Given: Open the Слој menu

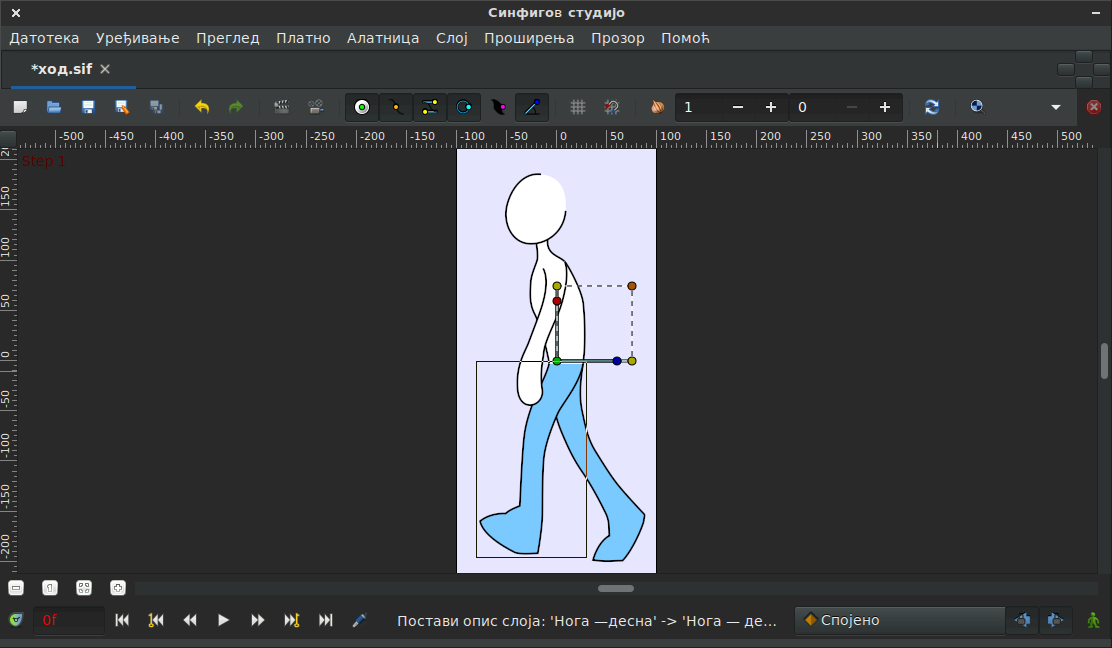Looking at the screenshot, I should pyautogui.click(x=451, y=38).
